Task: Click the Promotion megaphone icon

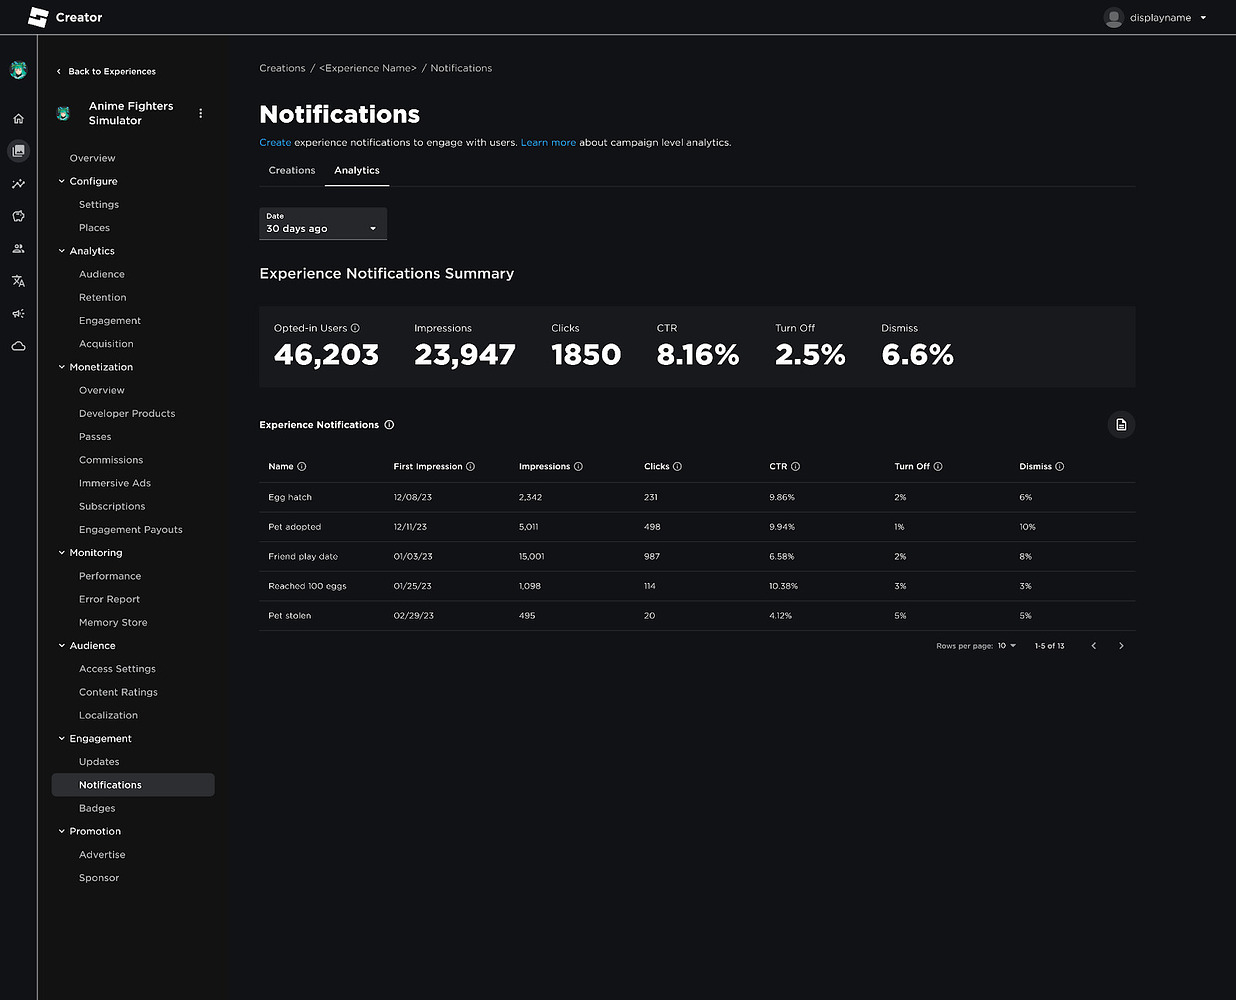Action: (x=18, y=313)
